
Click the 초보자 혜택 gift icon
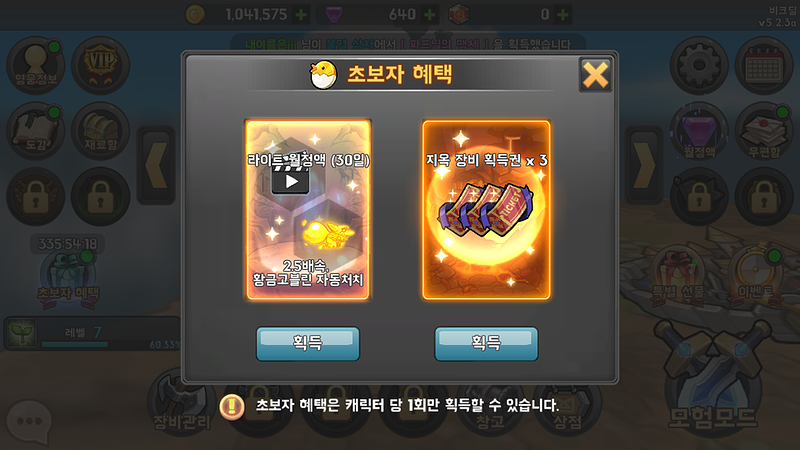pyautogui.click(x=68, y=279)
